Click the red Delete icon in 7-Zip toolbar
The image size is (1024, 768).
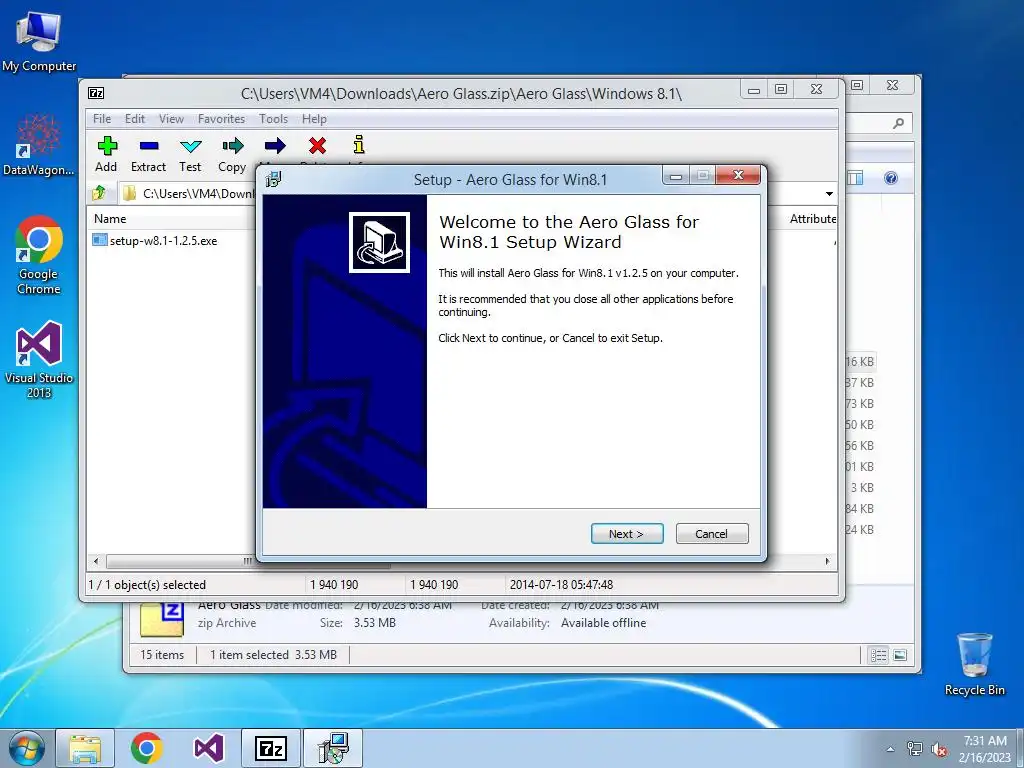(317, 146)
